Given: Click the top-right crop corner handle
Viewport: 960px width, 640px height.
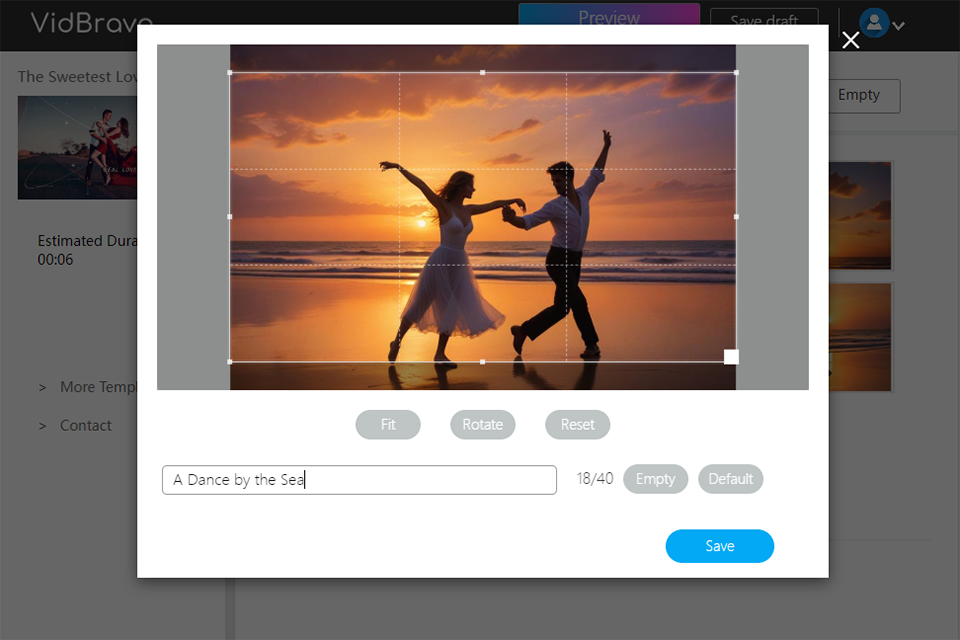Looking at the screenshot, I should pos(736,73).
